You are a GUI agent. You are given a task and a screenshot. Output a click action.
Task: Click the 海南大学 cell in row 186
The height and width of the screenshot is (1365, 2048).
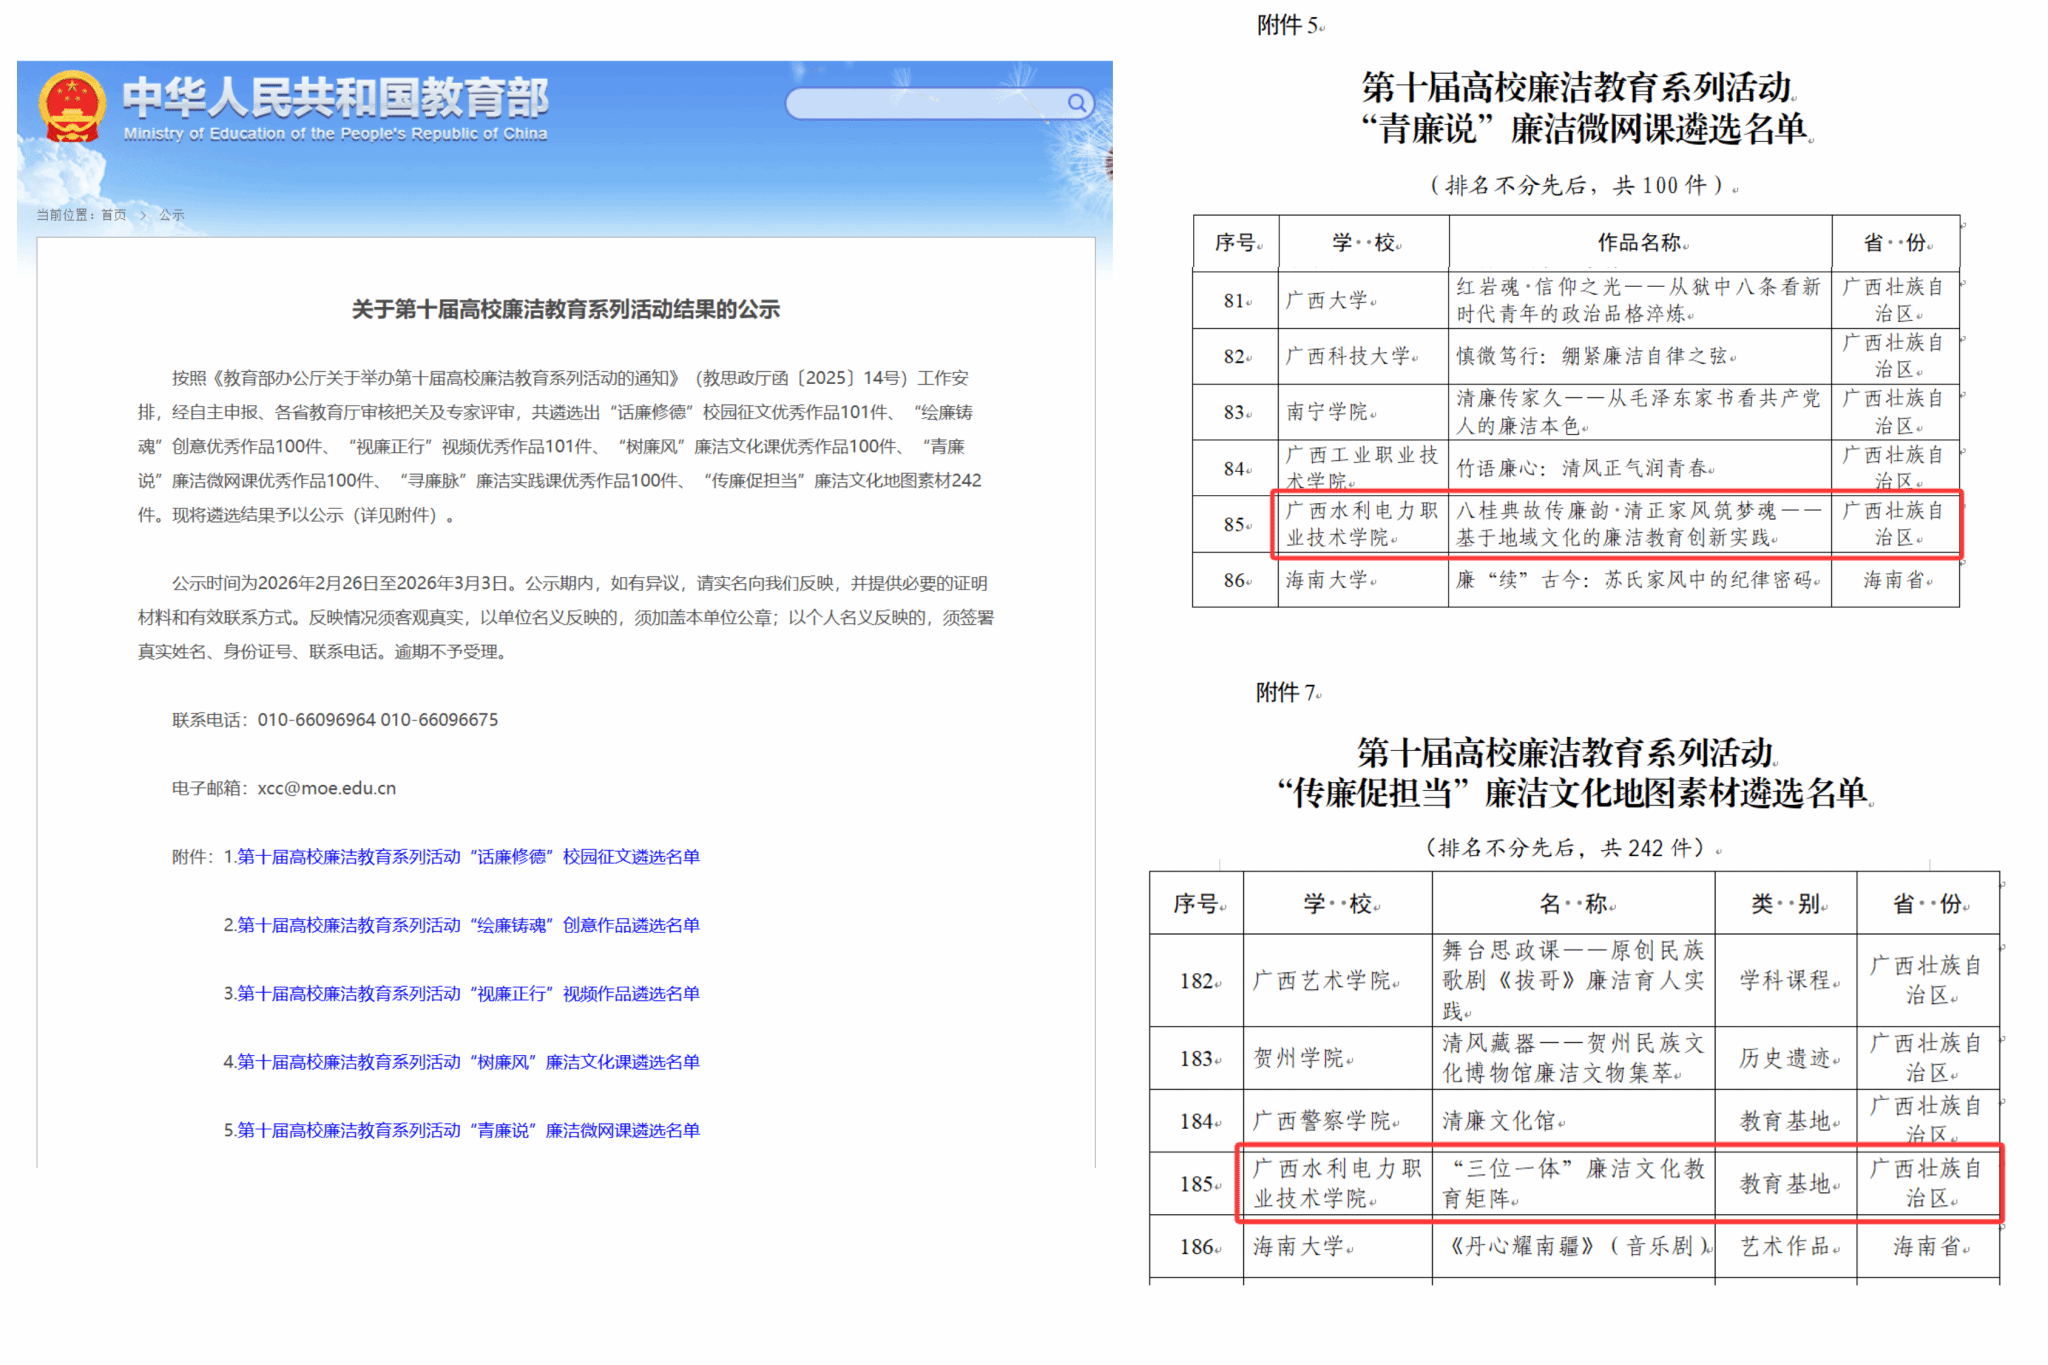1299,1247
